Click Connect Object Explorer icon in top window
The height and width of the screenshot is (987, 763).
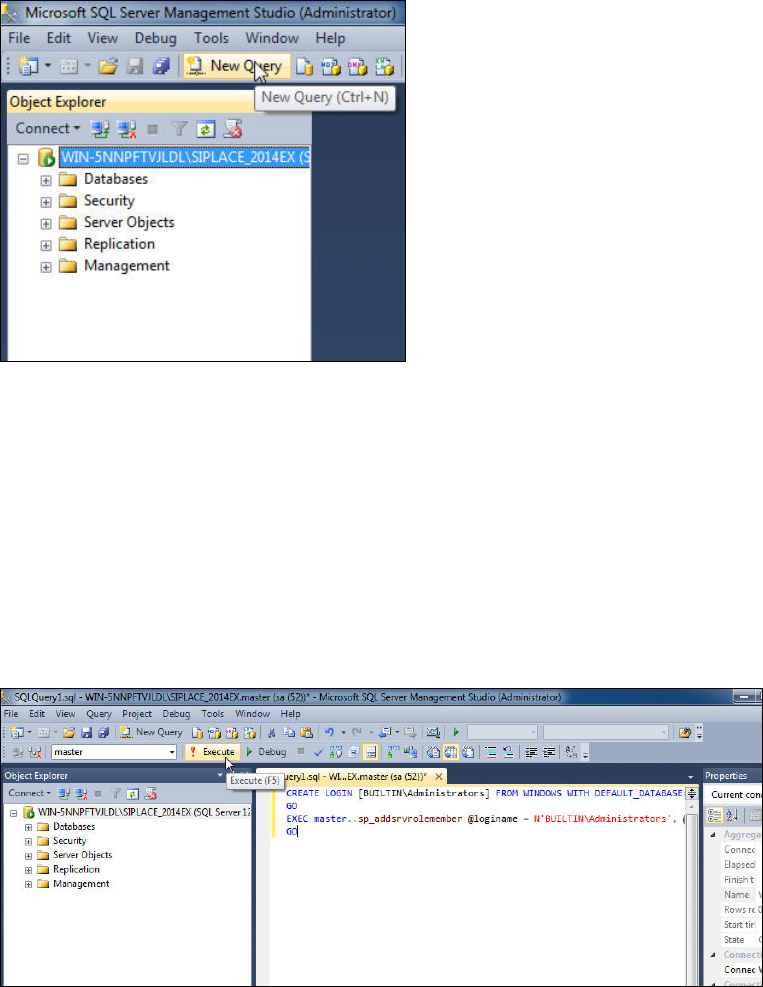click(x=99, y=129)
